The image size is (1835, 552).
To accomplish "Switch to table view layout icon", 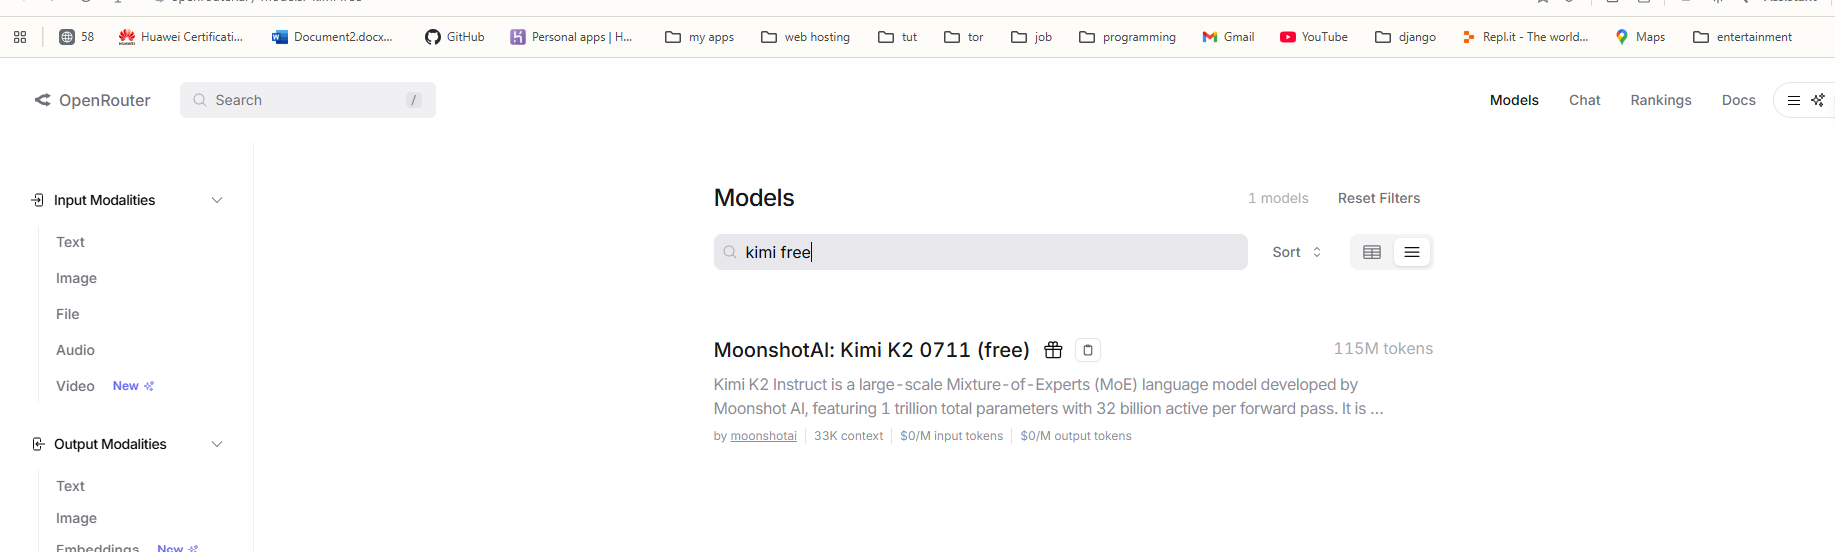I will [x=1372, y=252].
